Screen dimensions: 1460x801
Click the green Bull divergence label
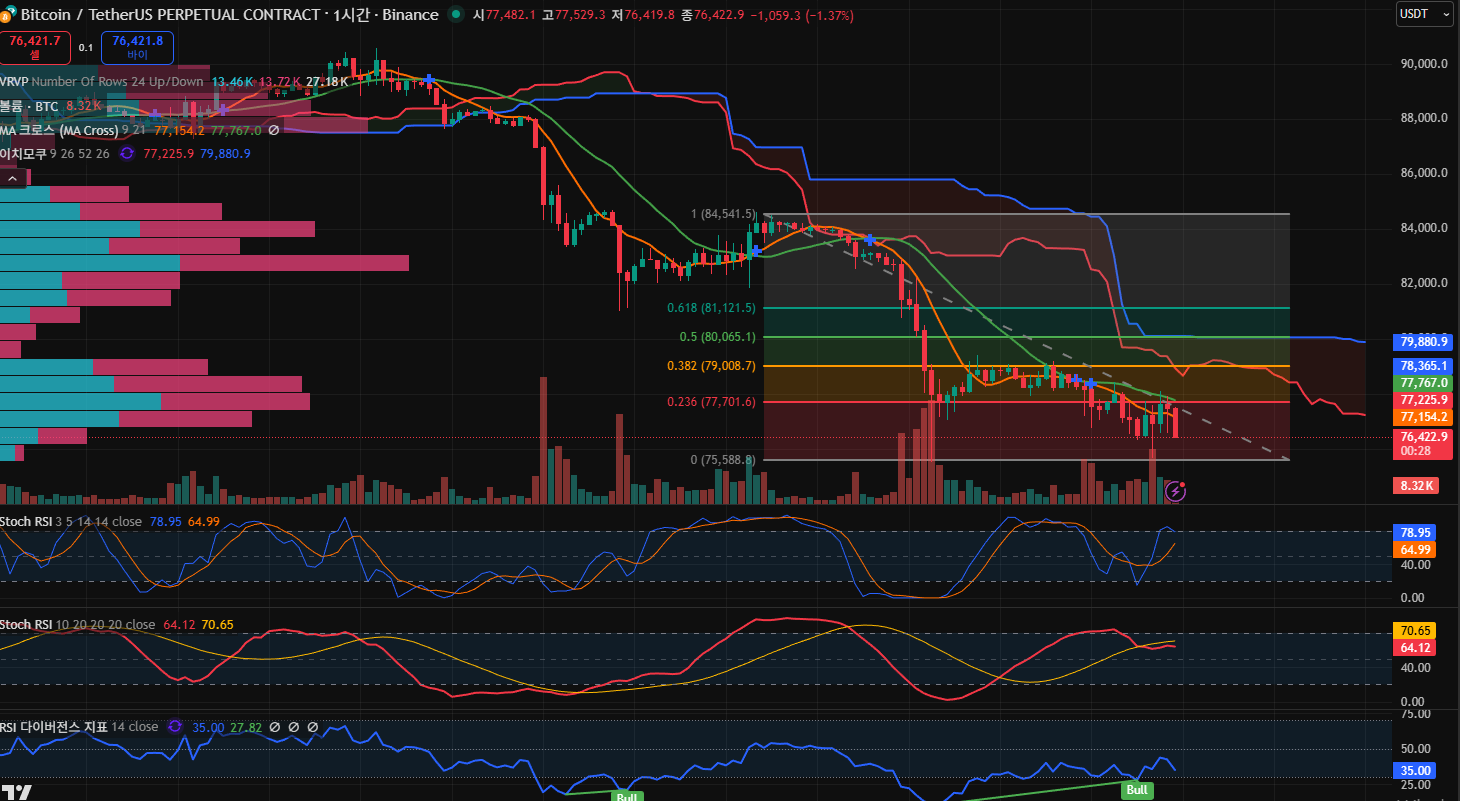[1136, 790]
